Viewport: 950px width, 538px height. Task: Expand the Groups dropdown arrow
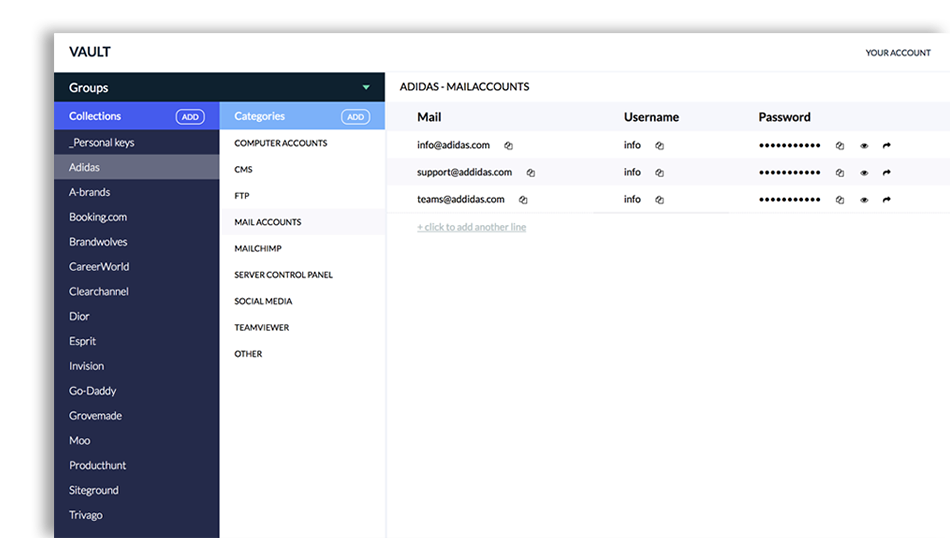[366, 87]
